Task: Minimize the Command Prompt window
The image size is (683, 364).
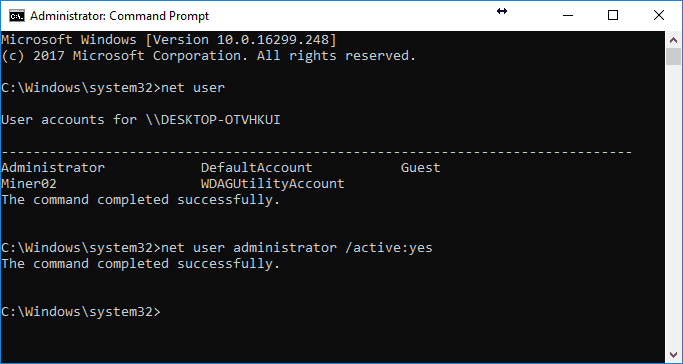Action: point(568,16)
